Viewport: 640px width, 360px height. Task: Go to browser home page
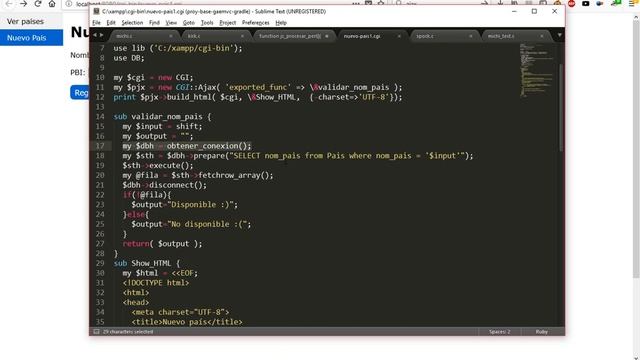[52, 4]
